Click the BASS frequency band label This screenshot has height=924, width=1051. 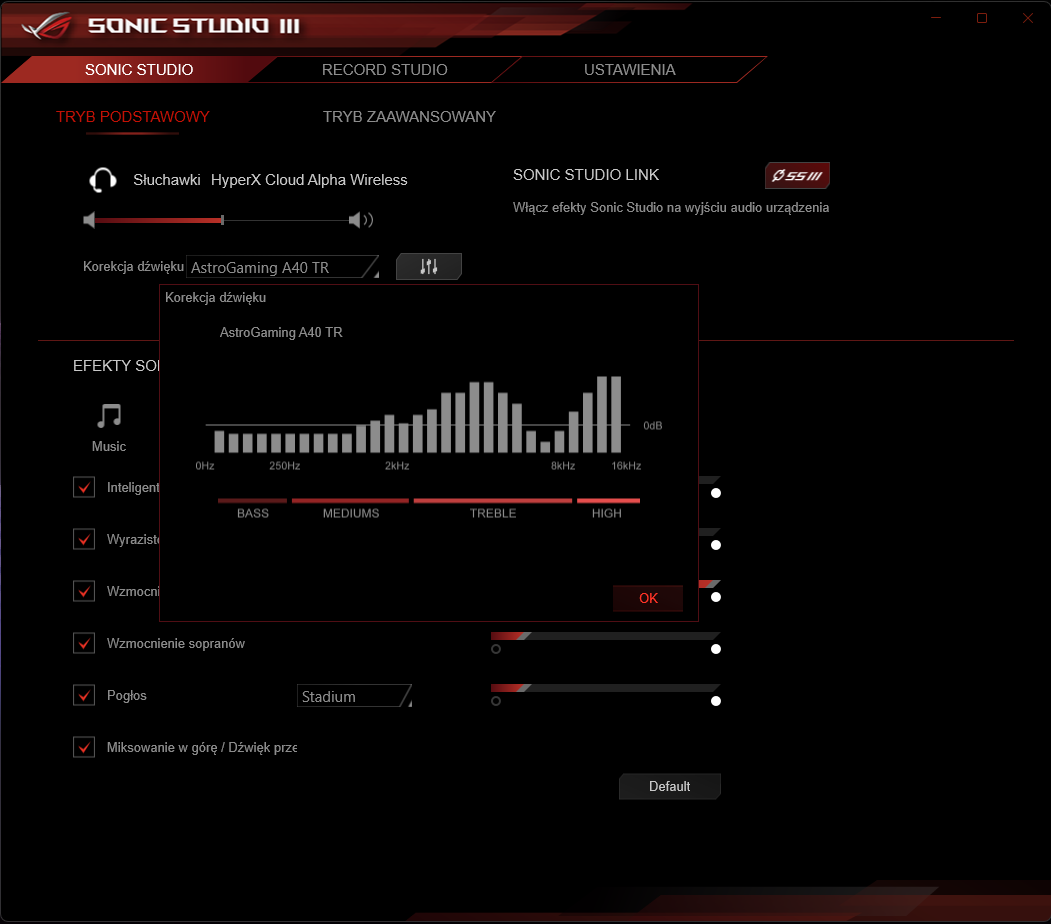[x=253, y=513]
